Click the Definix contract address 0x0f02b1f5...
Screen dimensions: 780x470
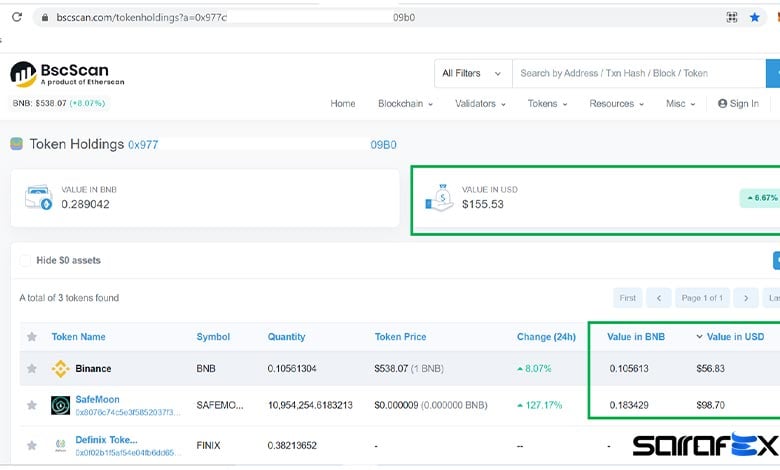128,453
